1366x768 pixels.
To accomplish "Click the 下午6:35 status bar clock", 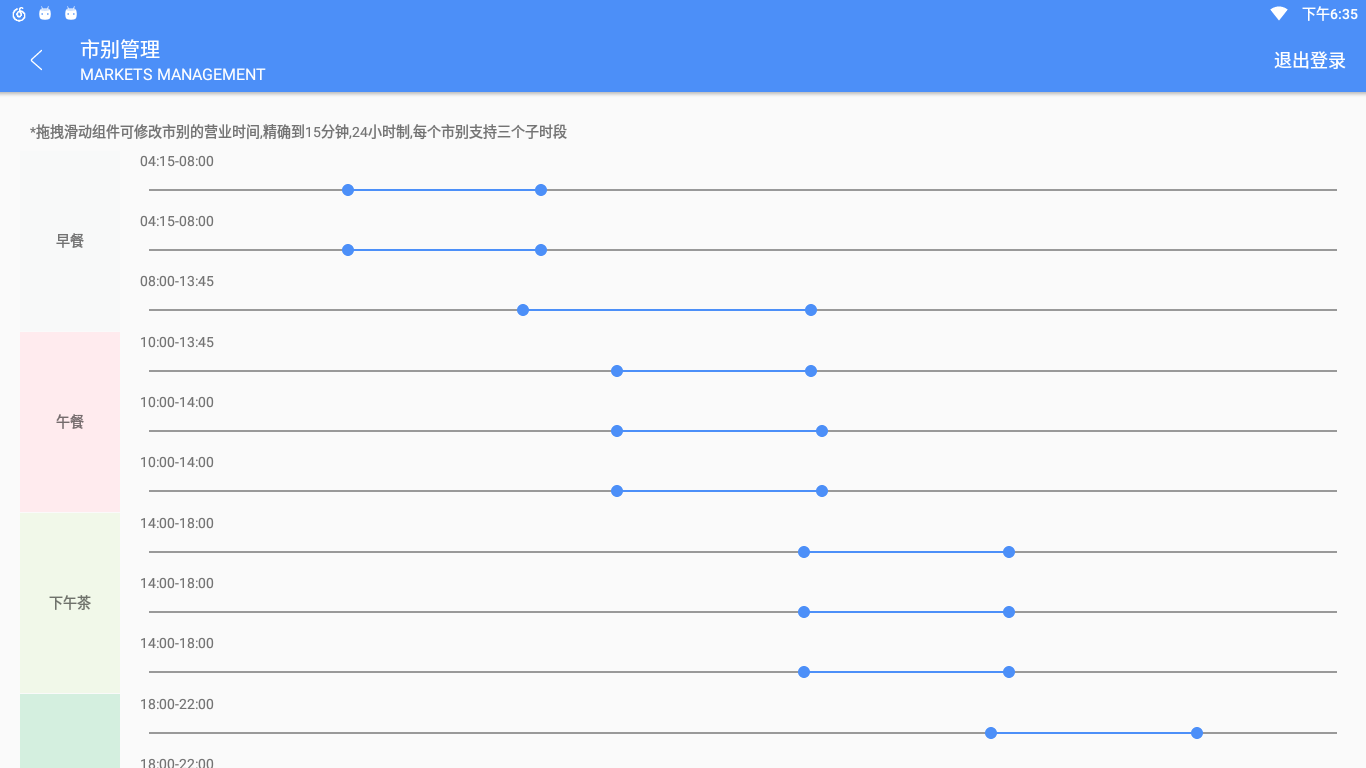I will click(1329, 14).
